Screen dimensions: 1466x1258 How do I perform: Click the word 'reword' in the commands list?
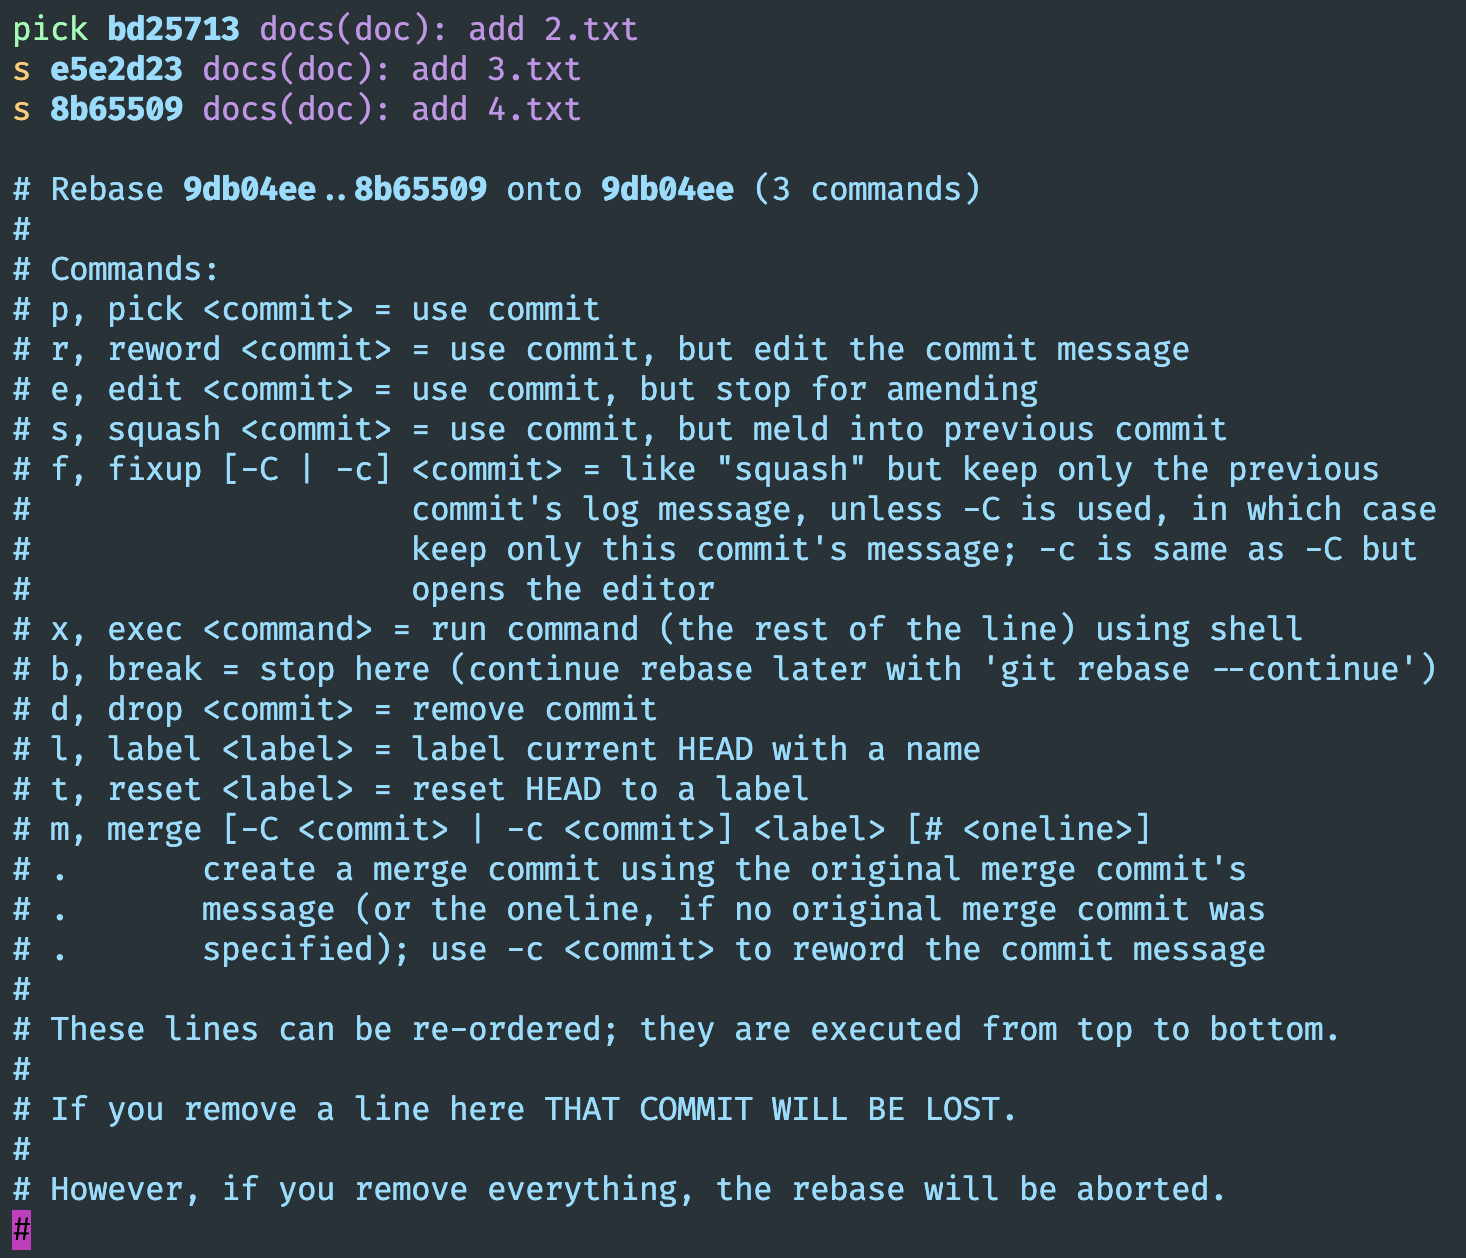tap(164, 349)
